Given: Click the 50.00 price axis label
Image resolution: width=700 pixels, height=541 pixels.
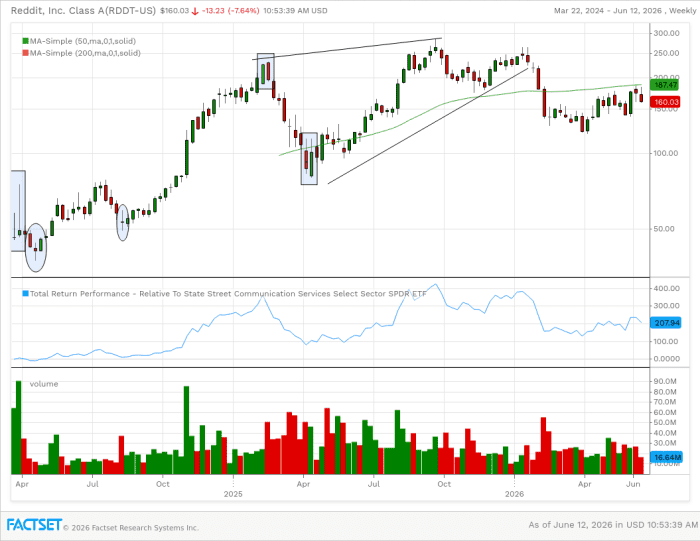Looking at the screenshot, I should pyautogui.click(x=664, y=229).
